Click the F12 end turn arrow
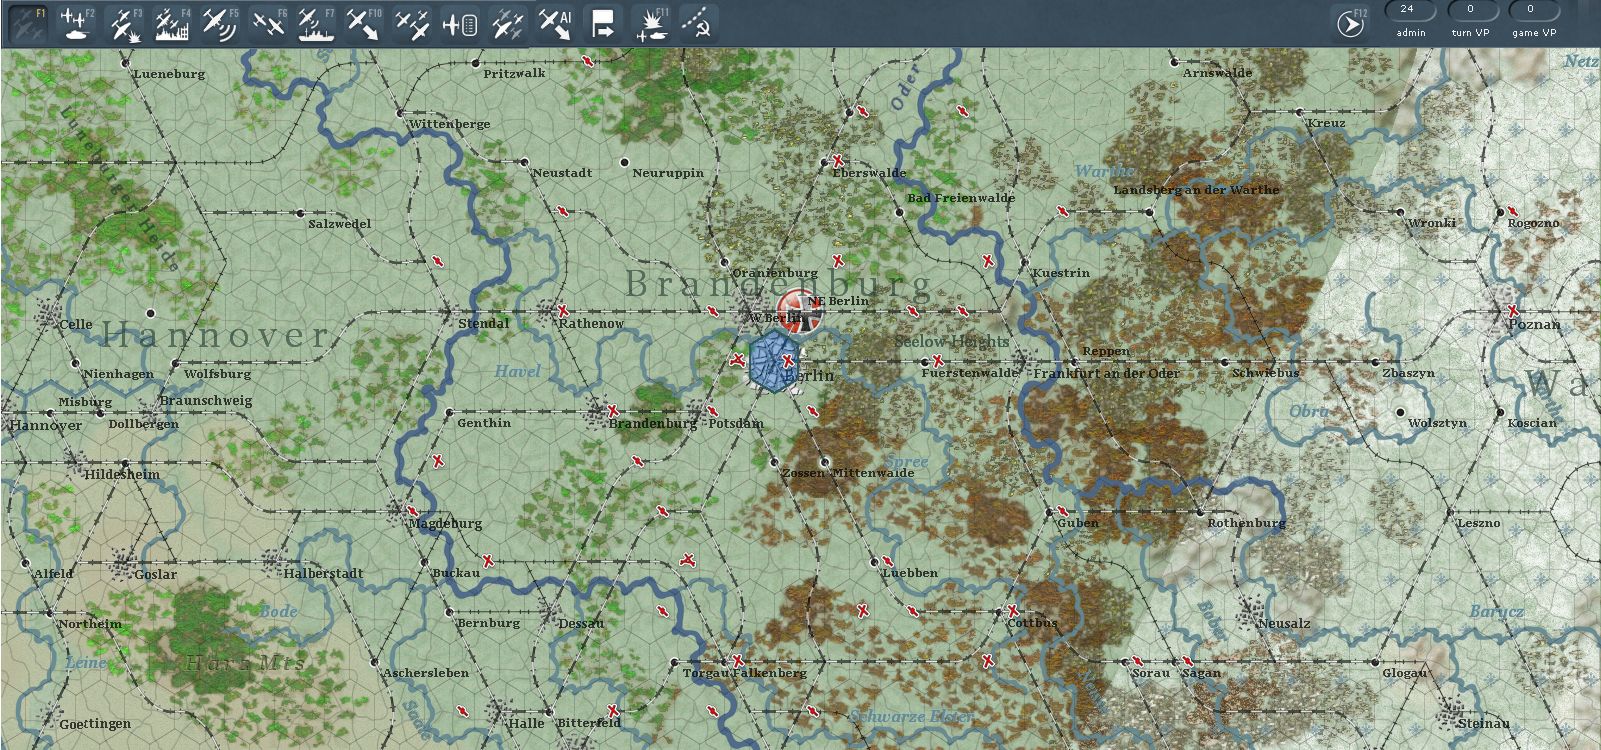Screen dimensions: 1601x750 click(x=1350, y=23)
